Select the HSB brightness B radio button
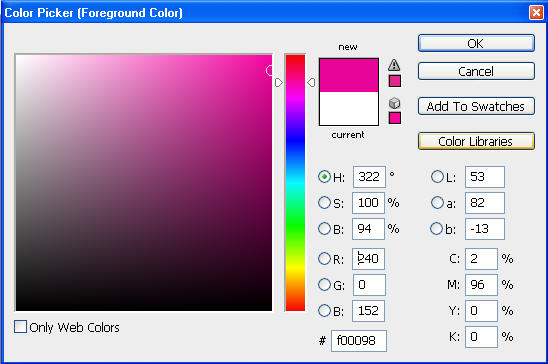Image resolution: width=548 pixels, height=364 pixels. tap(324, 229)
